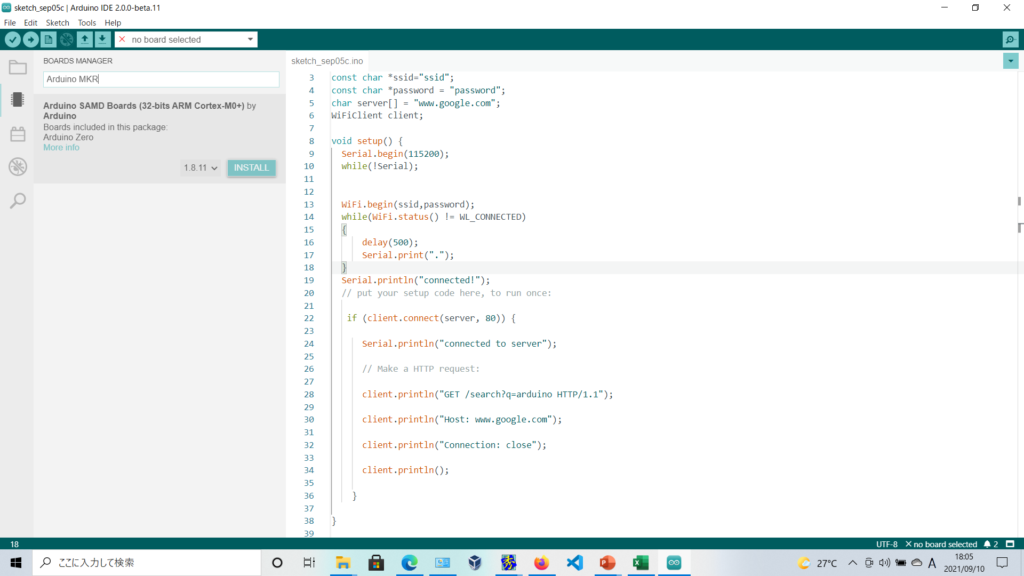Image resolution: width=1024 pixels, height=576 pixels.
Task: Click 'no board selected' in status bar
Action: coord(941,544)
